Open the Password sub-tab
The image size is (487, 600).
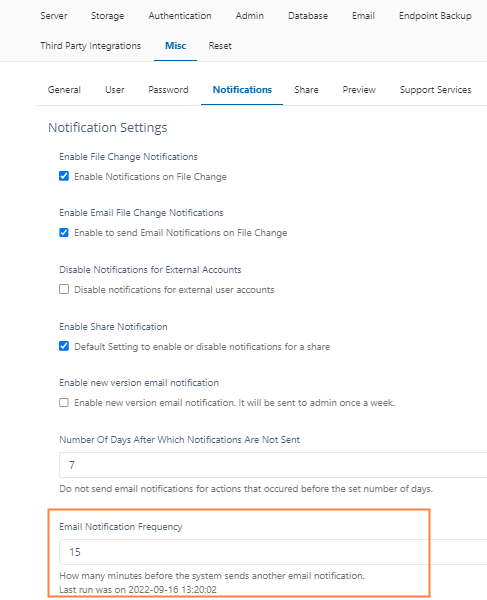(x=168, y=90)
